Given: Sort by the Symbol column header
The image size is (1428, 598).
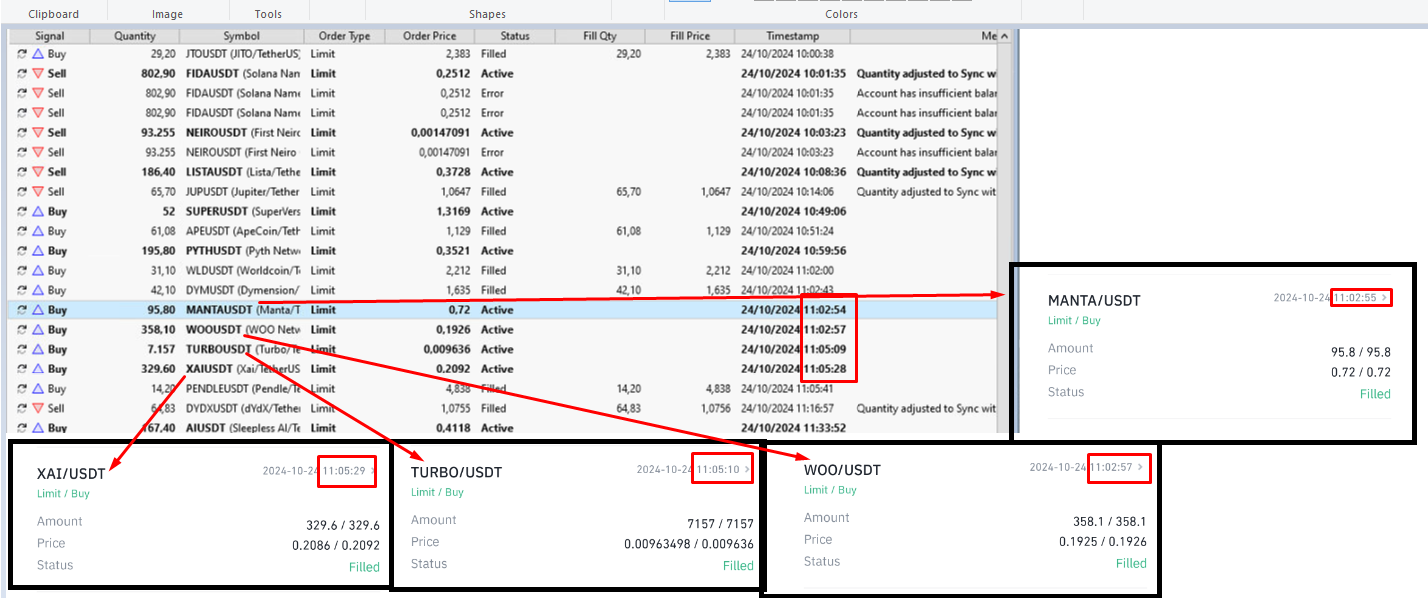Looking at the screenshot, I should pos(242,36).
